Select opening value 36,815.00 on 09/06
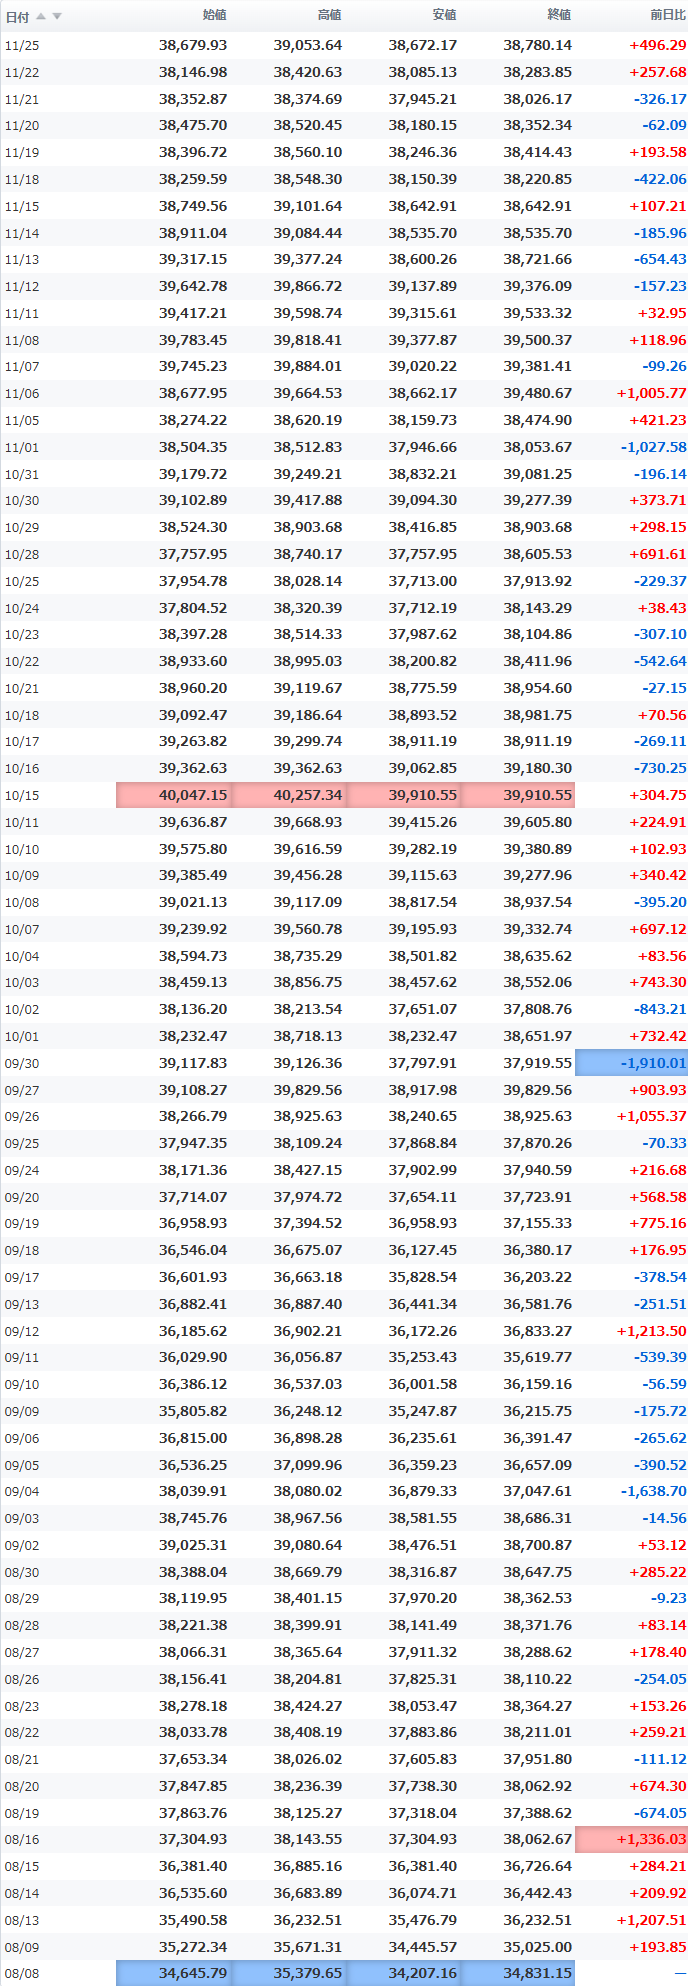 tap(193, 1439)
